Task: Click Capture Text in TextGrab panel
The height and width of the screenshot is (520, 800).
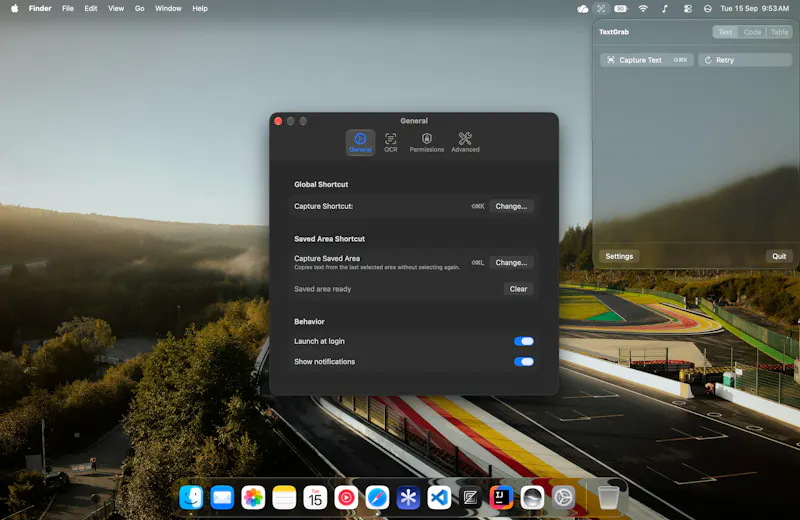Action: click(647, 60)
